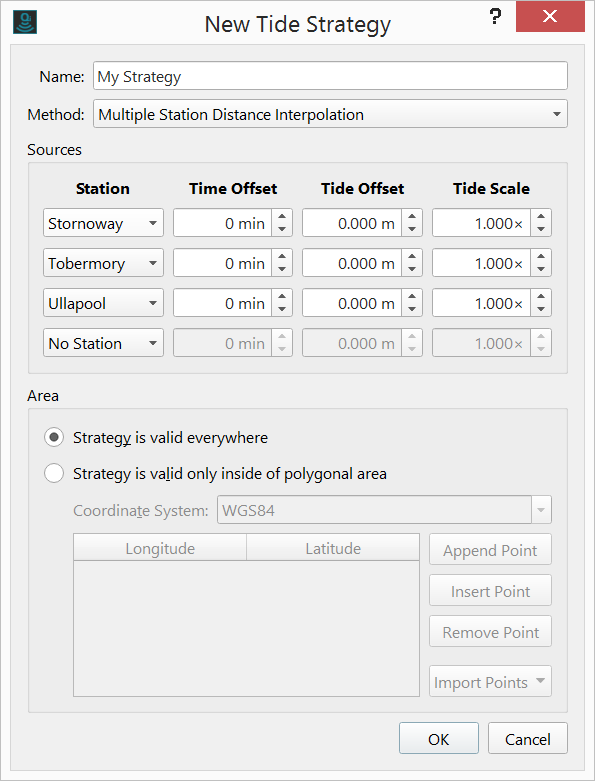595x781 pixels.
Task: Expand the Ullapool station dropdown
Action: [x=103, y=303]
